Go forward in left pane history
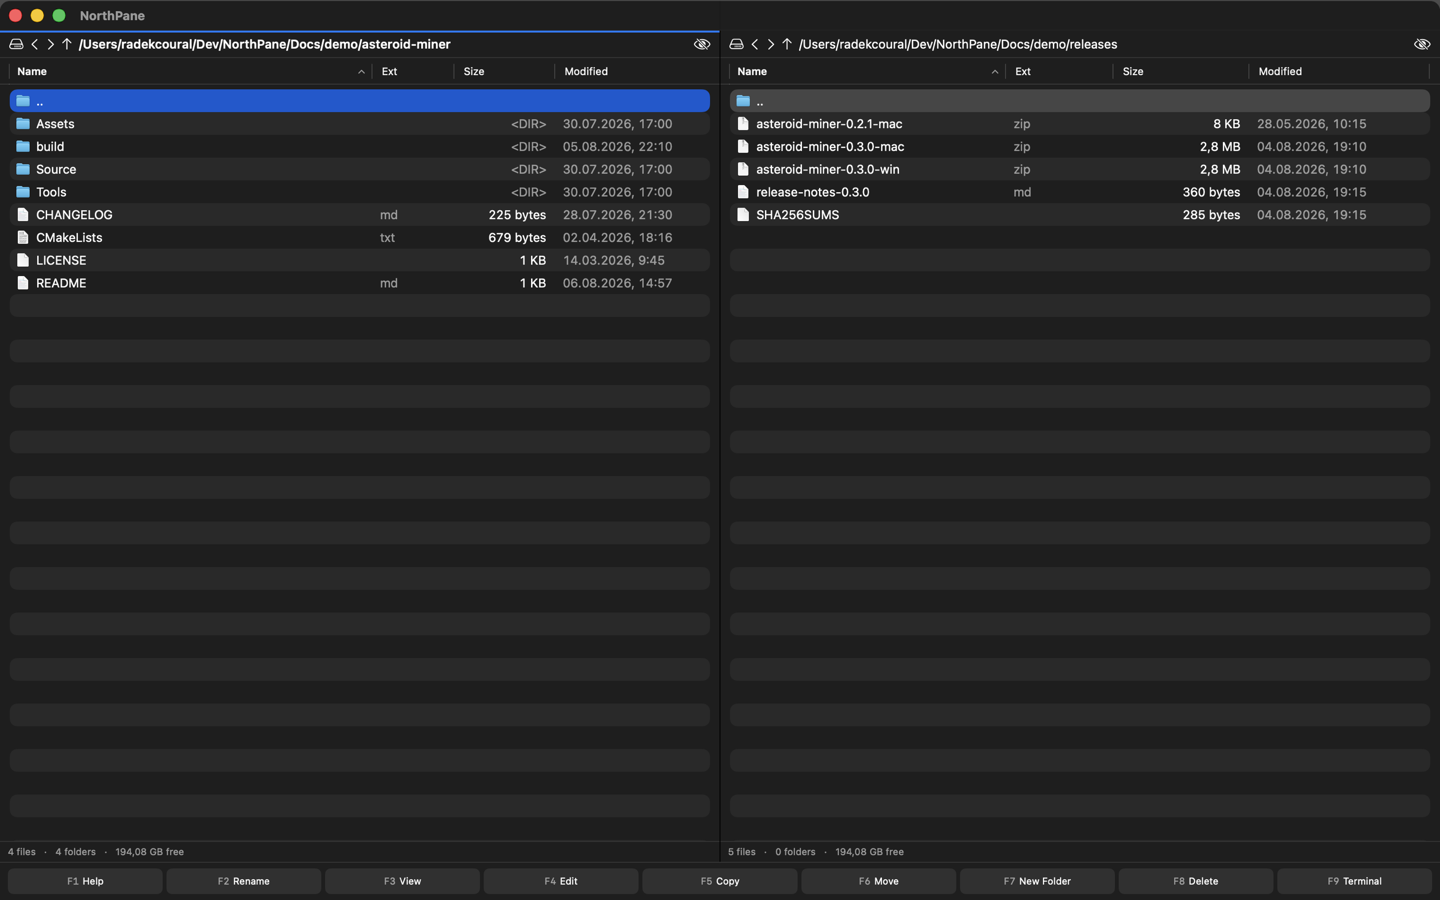 click(x=50, y=44)
